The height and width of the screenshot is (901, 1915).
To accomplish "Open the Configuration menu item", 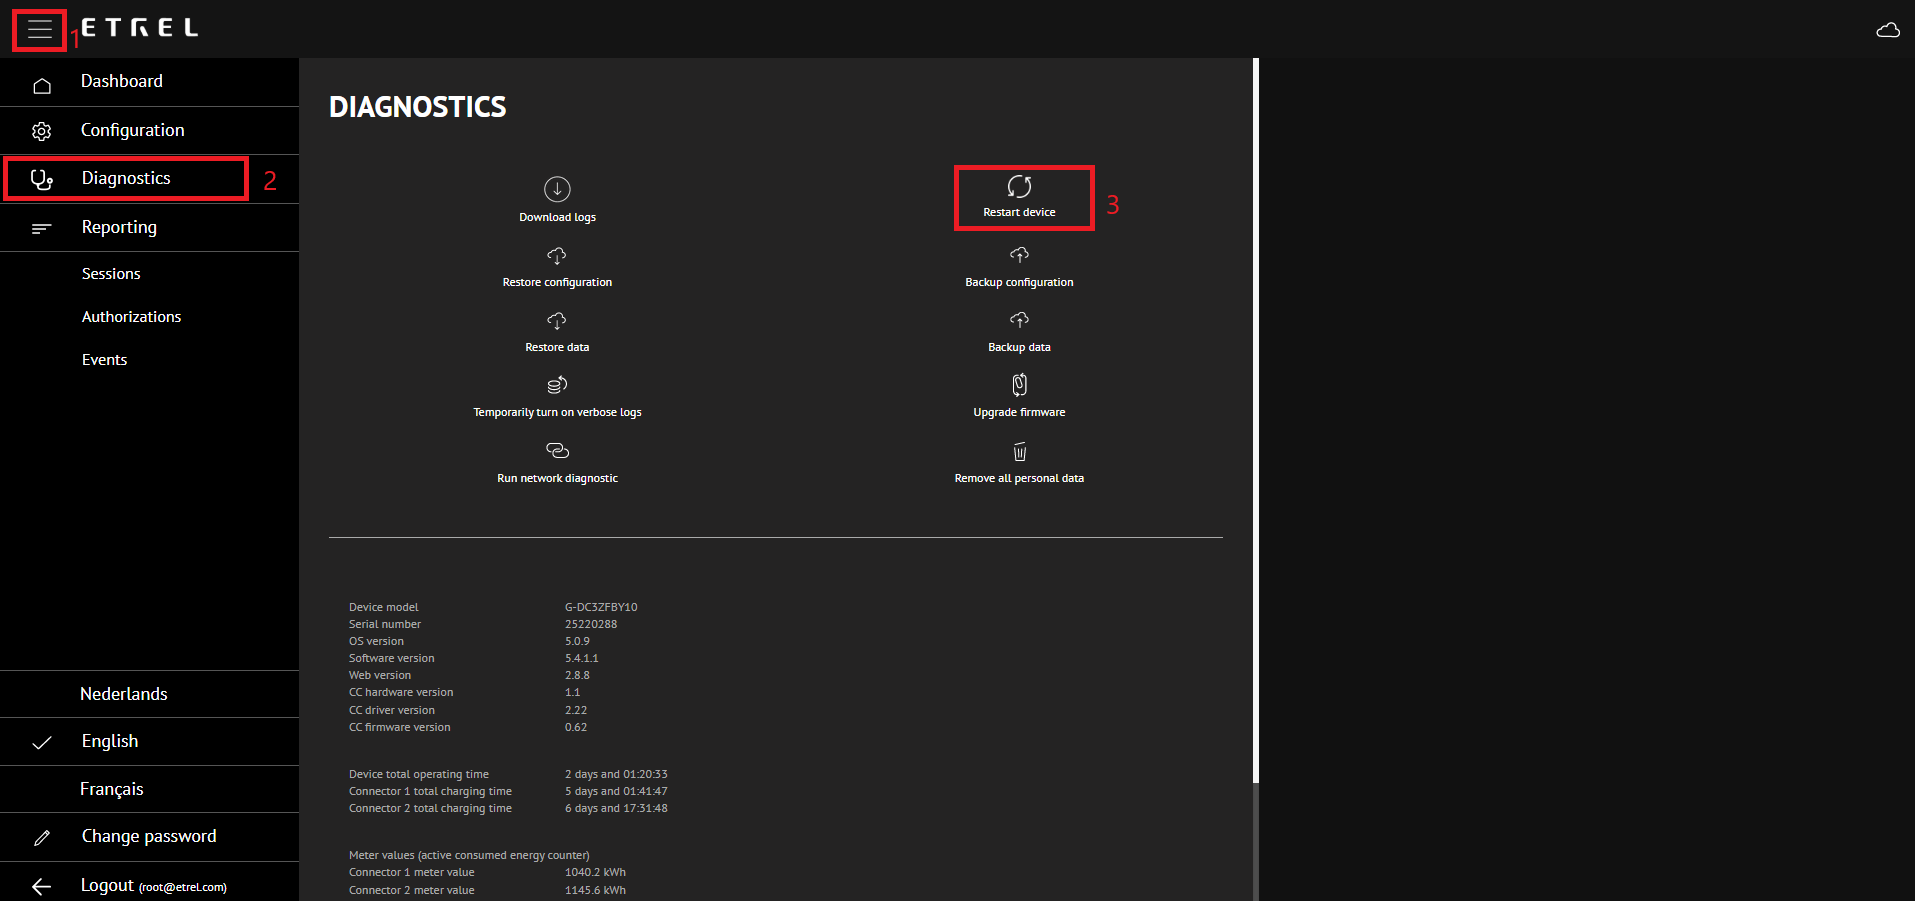I will coord(132,130).
